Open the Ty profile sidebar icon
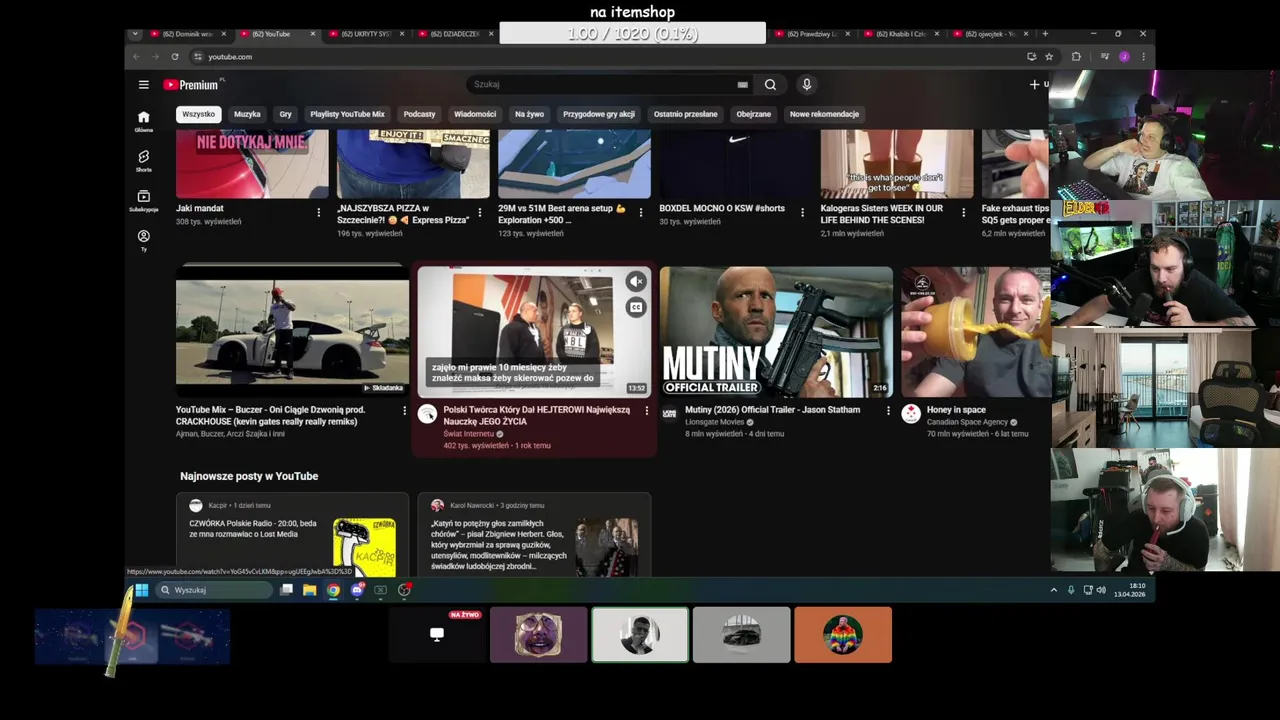Image resolution: width=1280 pixels, height=720 pixels. click(144, 240)
